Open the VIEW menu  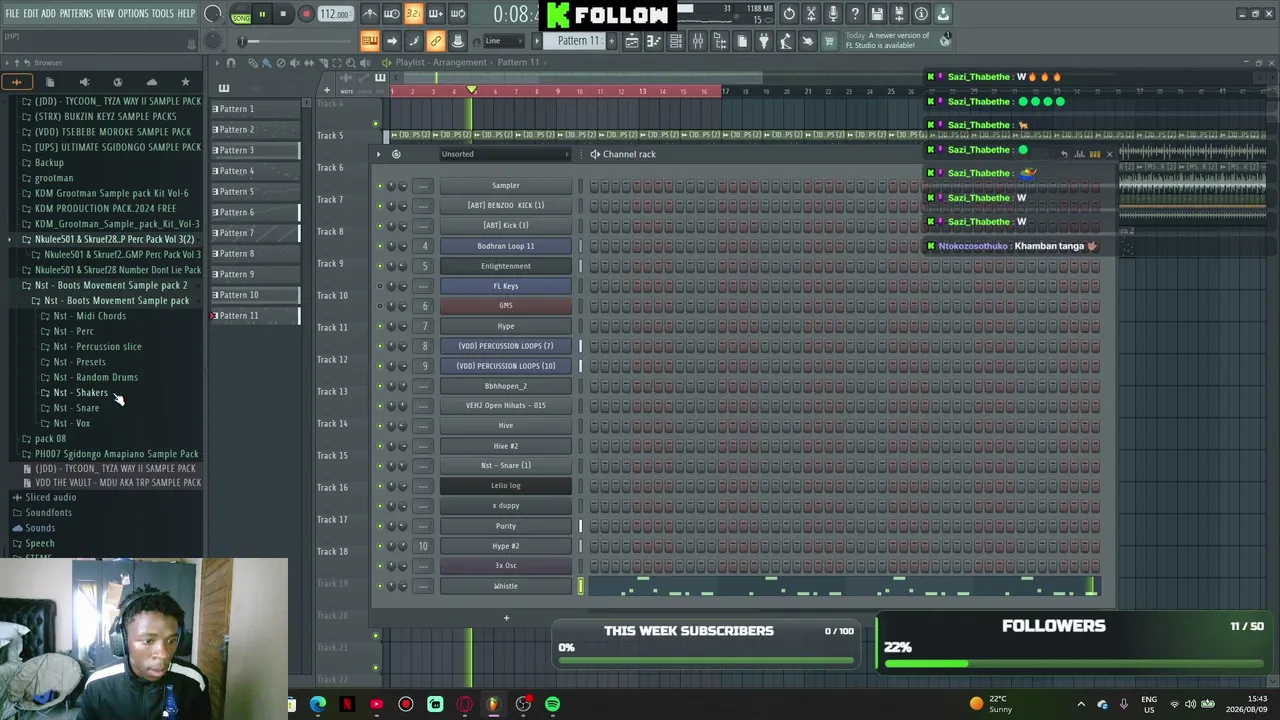point(105,14)
